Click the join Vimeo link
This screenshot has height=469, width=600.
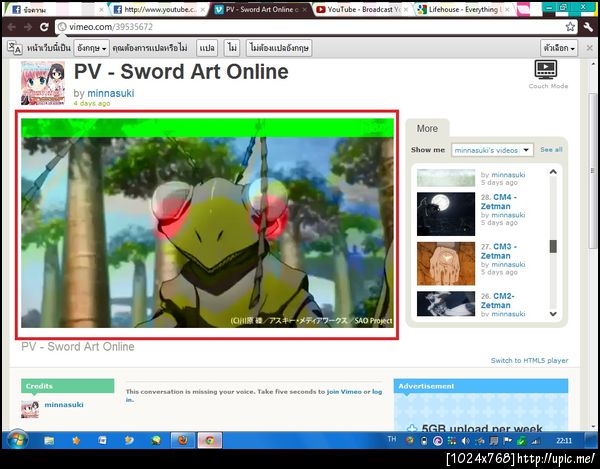(344, 392)
